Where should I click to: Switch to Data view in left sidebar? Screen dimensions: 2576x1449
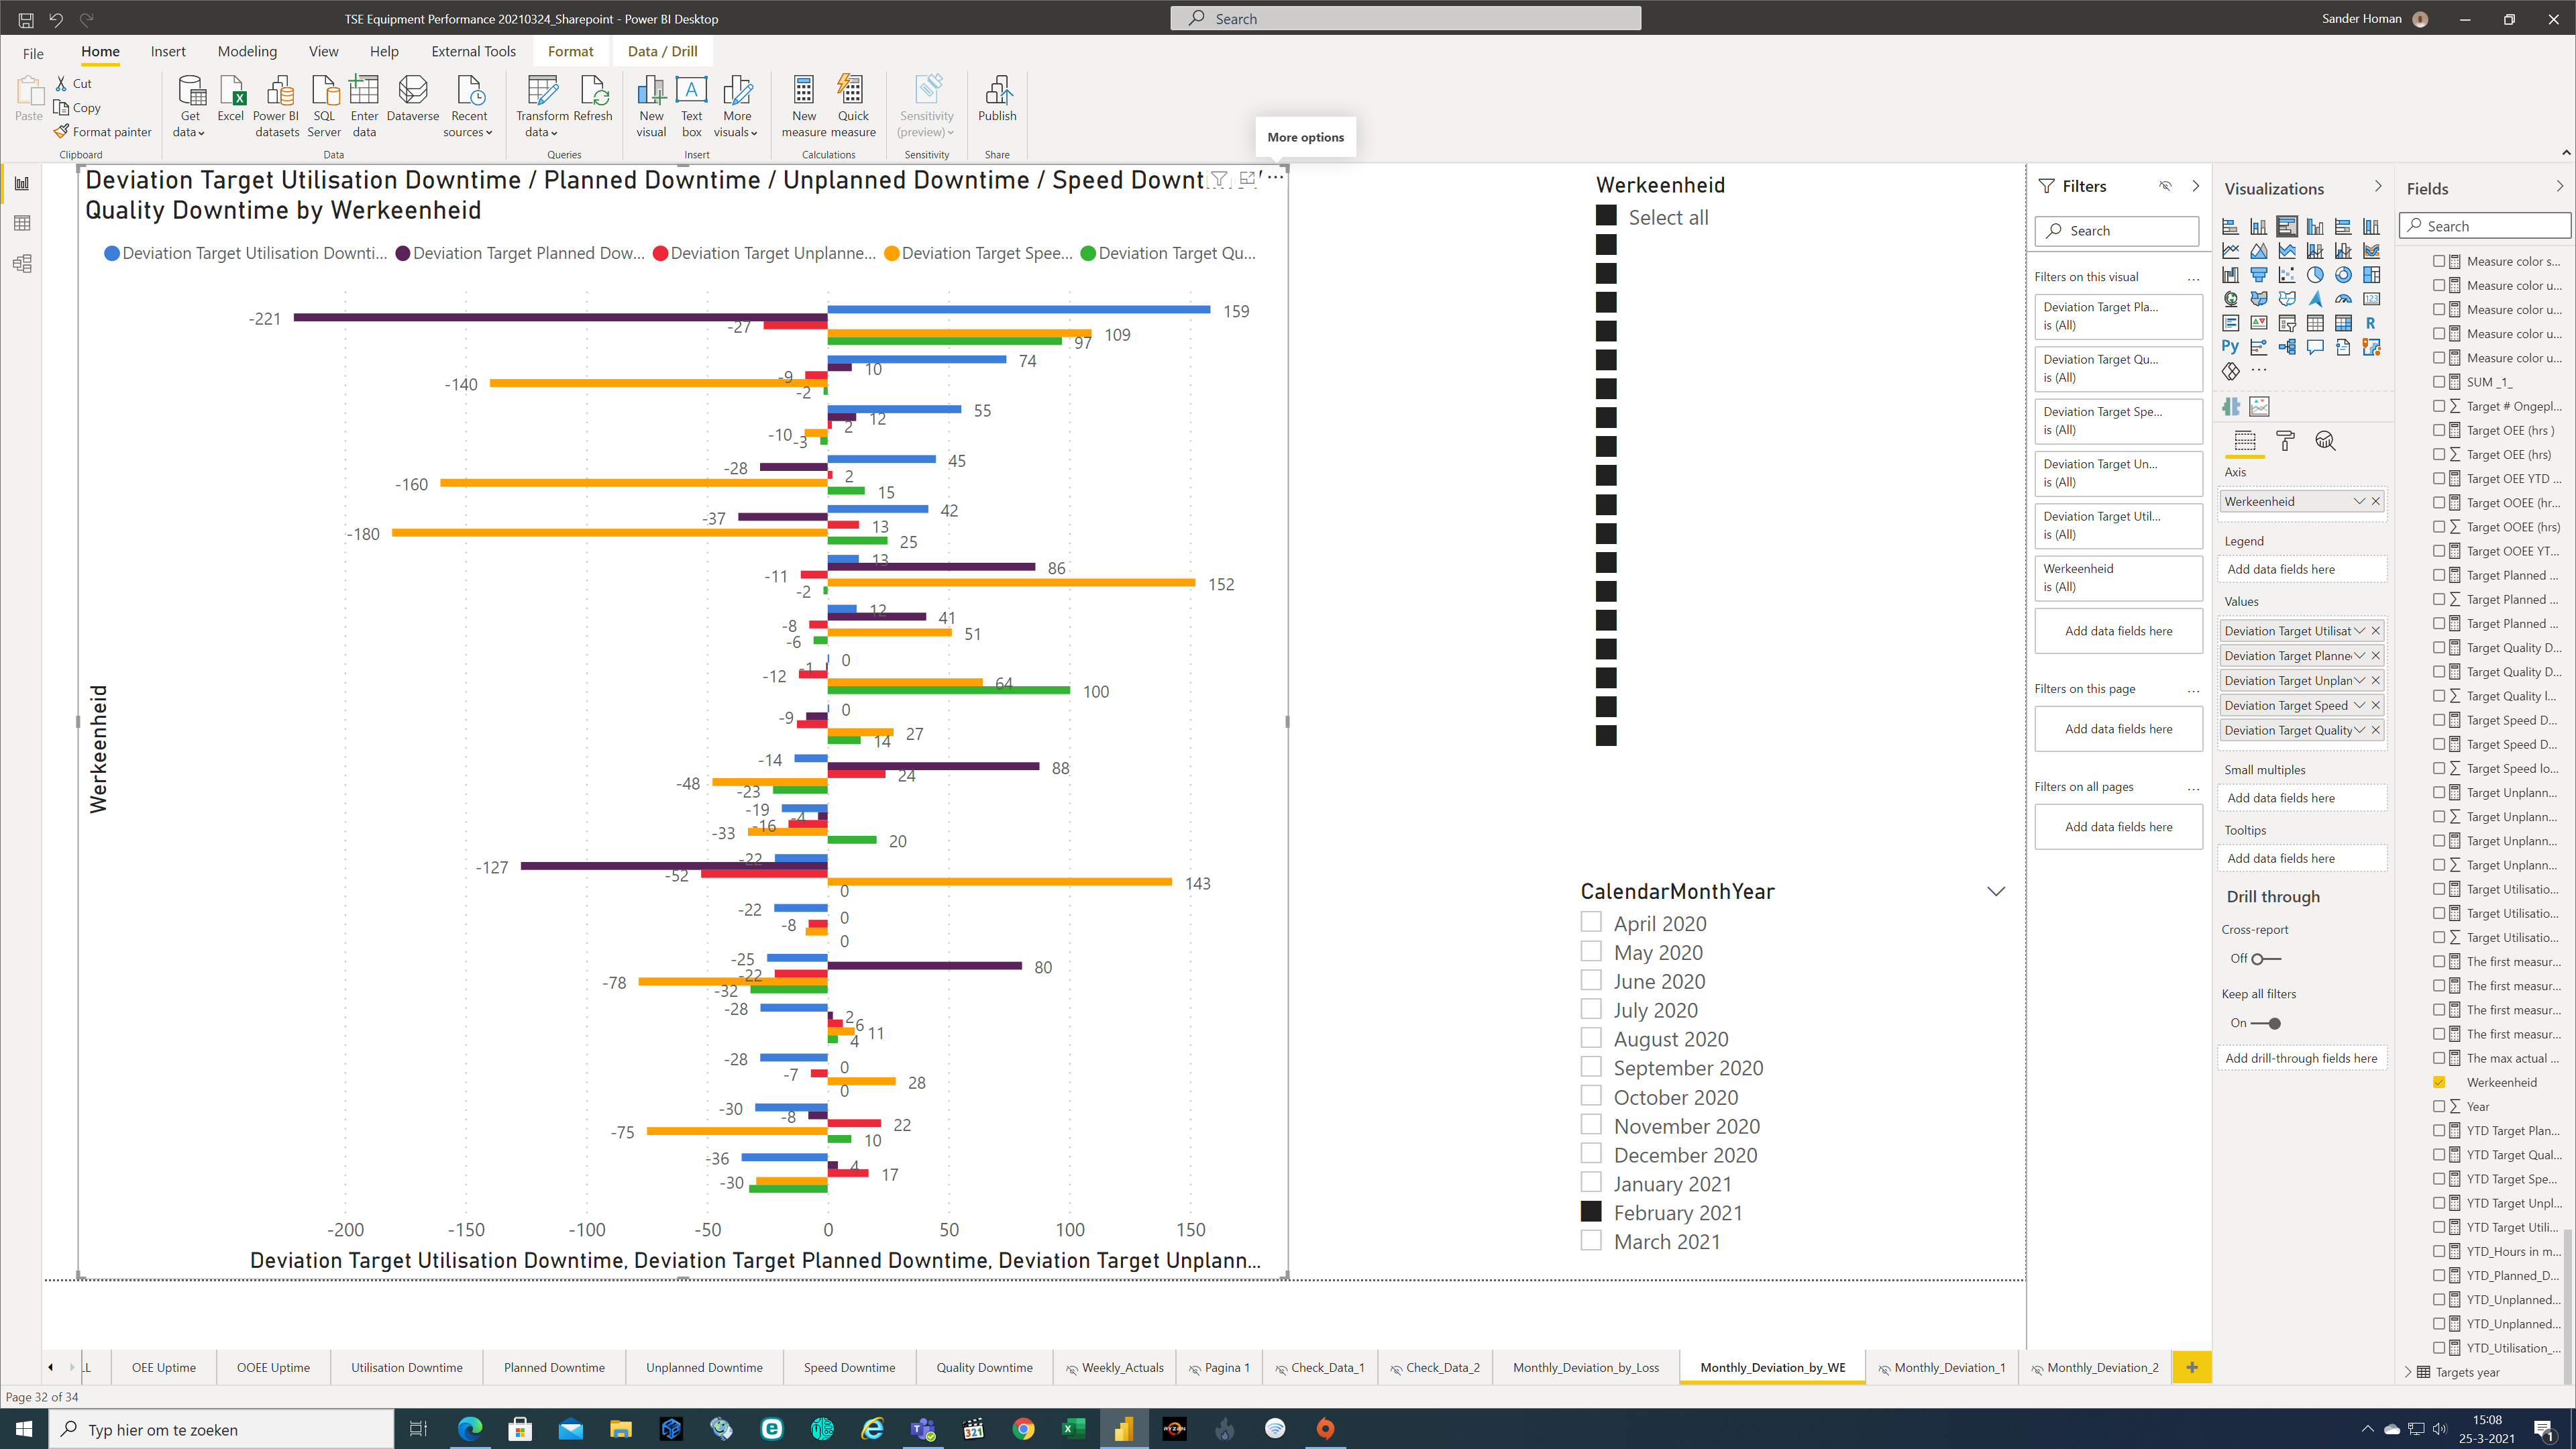click(22, 223)
